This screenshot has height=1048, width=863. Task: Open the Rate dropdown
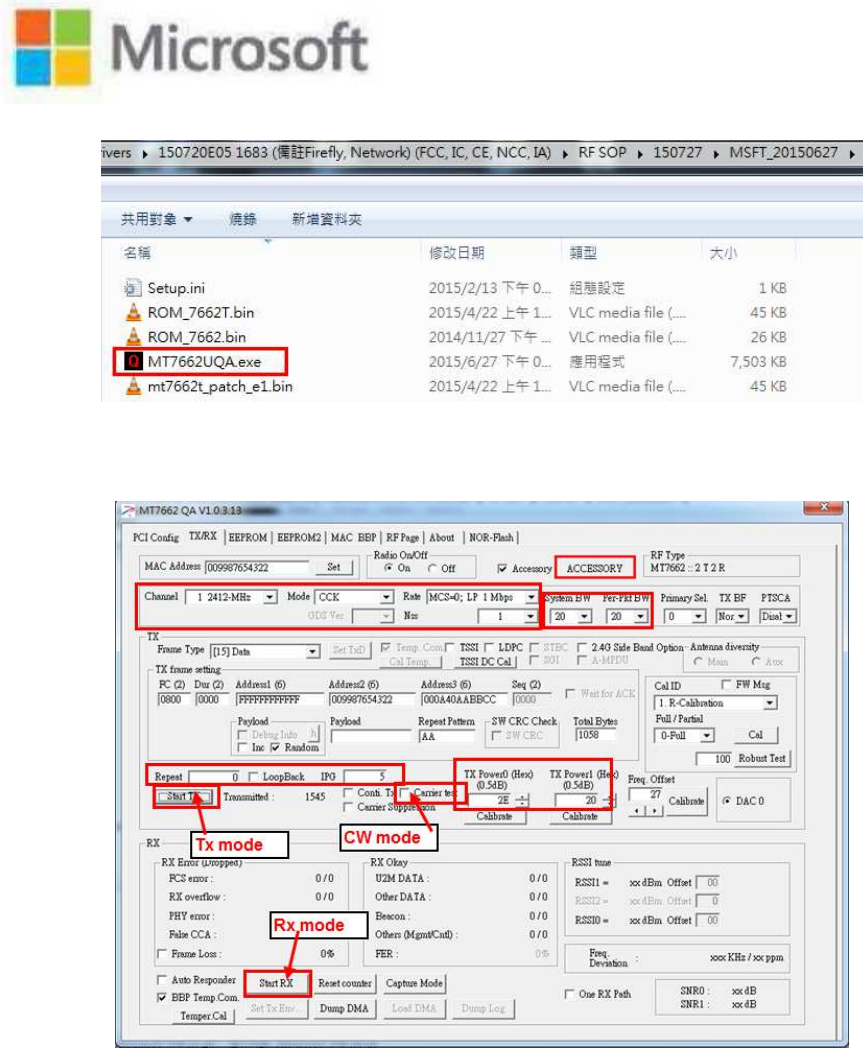[531, 597]
